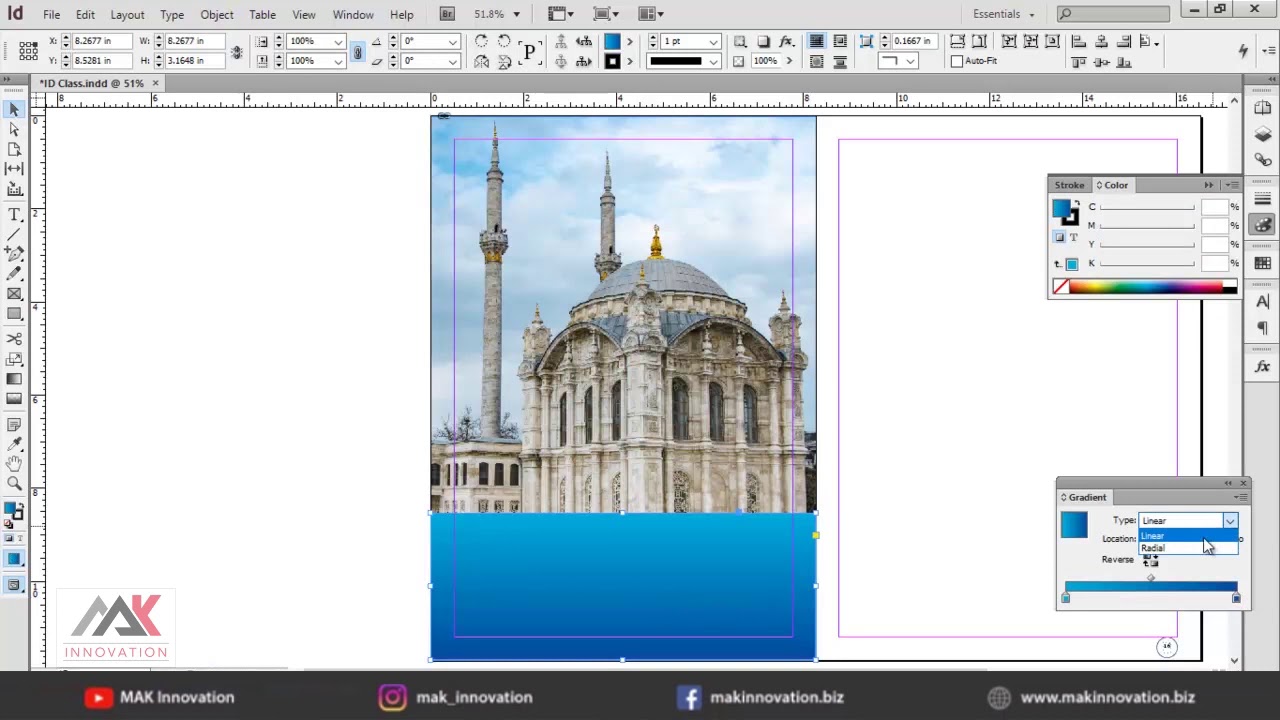Select the Zoom tool
Image resolution: width=1280 pixels, height=720 pixels.
click(14, 484)
